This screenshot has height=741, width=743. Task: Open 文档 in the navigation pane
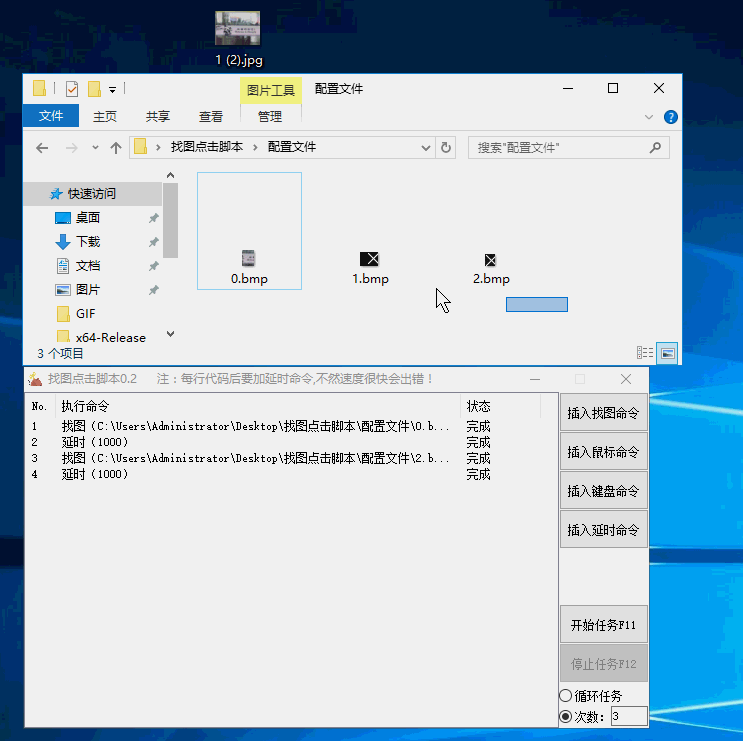(88, 266)
